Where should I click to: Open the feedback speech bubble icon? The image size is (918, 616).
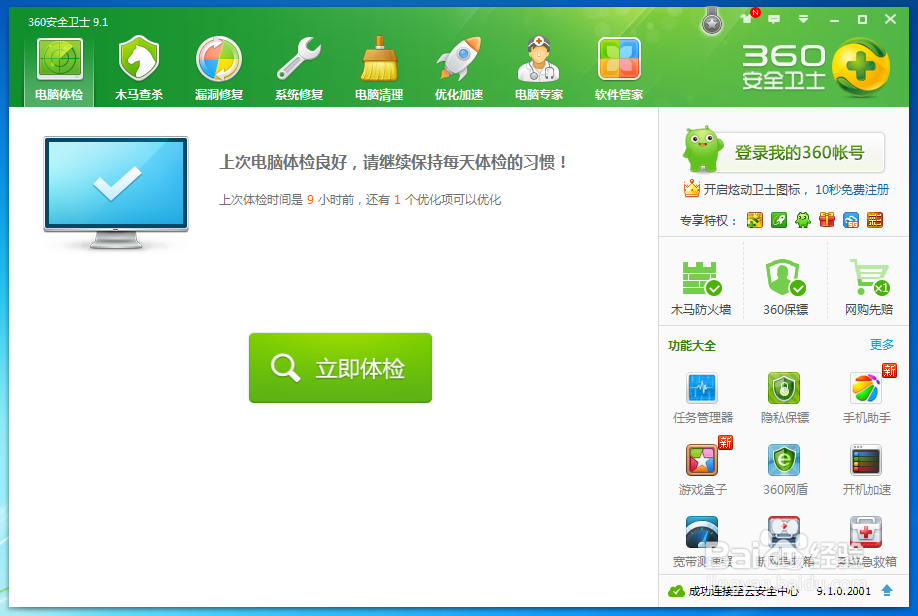[774, 19]
